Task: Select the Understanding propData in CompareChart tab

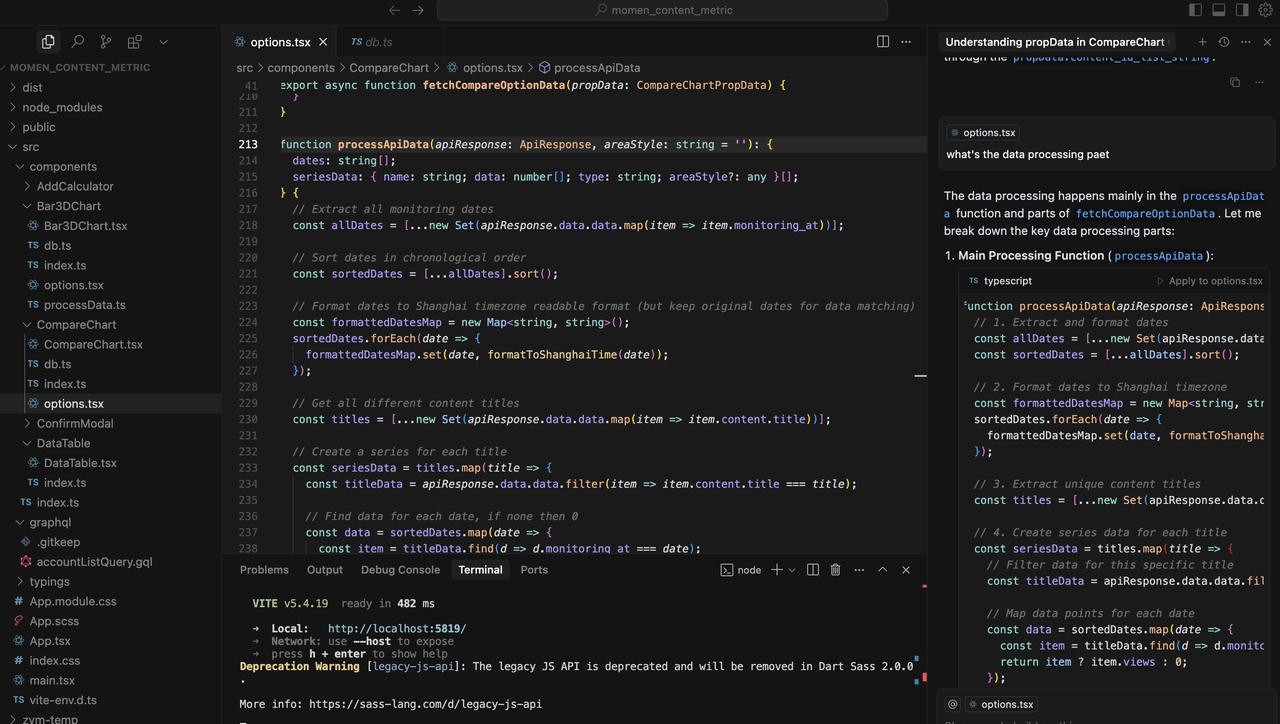Action: [1055, 42]
